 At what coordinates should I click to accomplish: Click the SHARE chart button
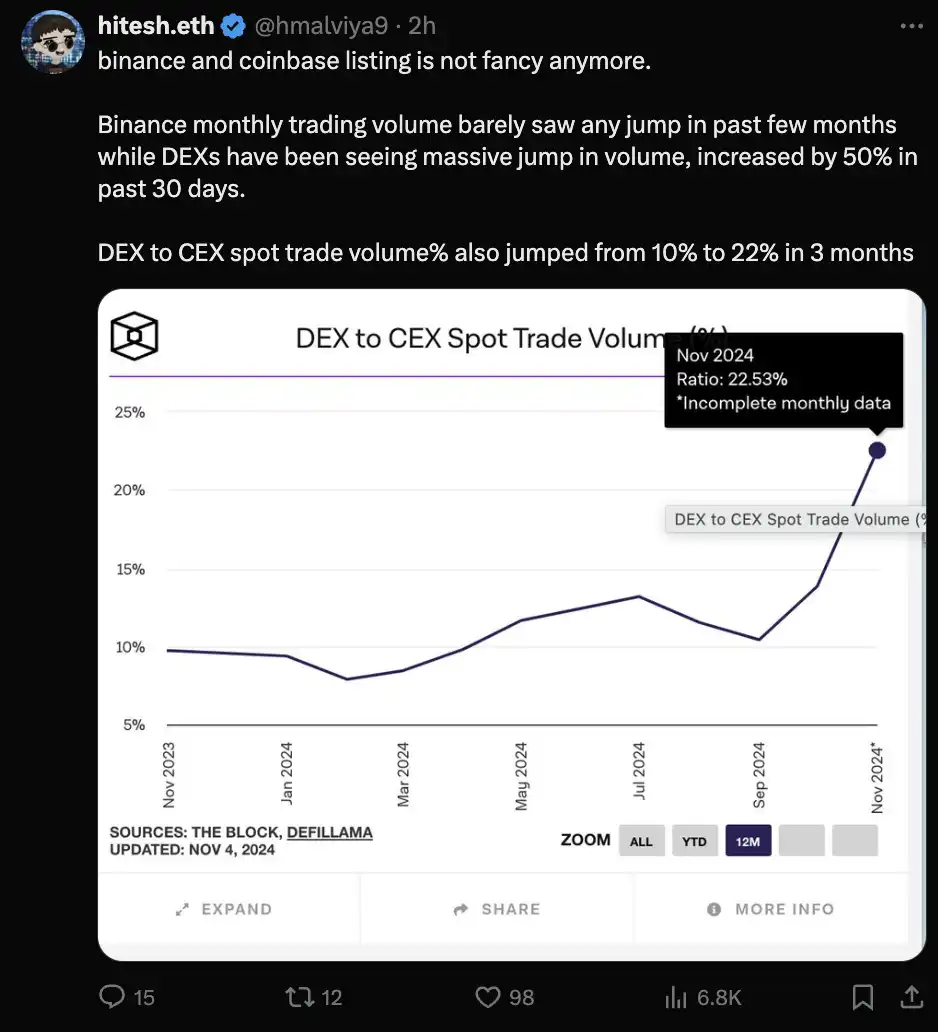click(x=497, y=909)
